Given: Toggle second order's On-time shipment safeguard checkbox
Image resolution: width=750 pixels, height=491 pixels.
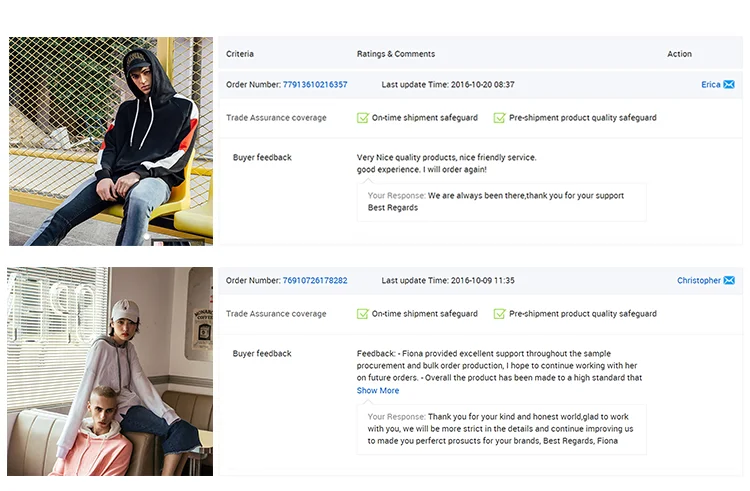Looking at the screenshot, I should [363, 314].
